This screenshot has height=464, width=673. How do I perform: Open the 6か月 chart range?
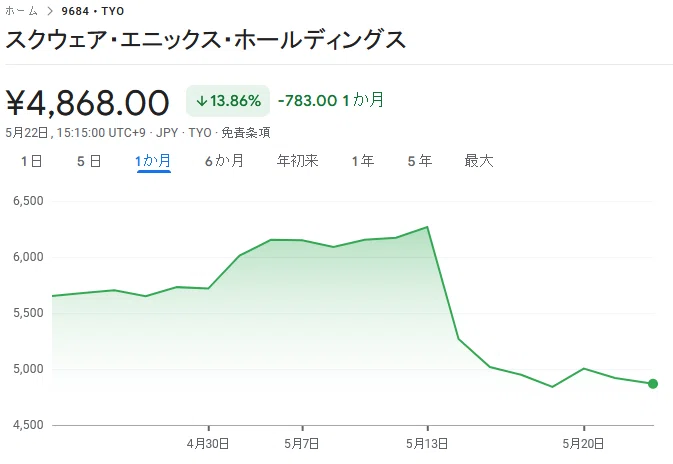click(x=224, y=161)
